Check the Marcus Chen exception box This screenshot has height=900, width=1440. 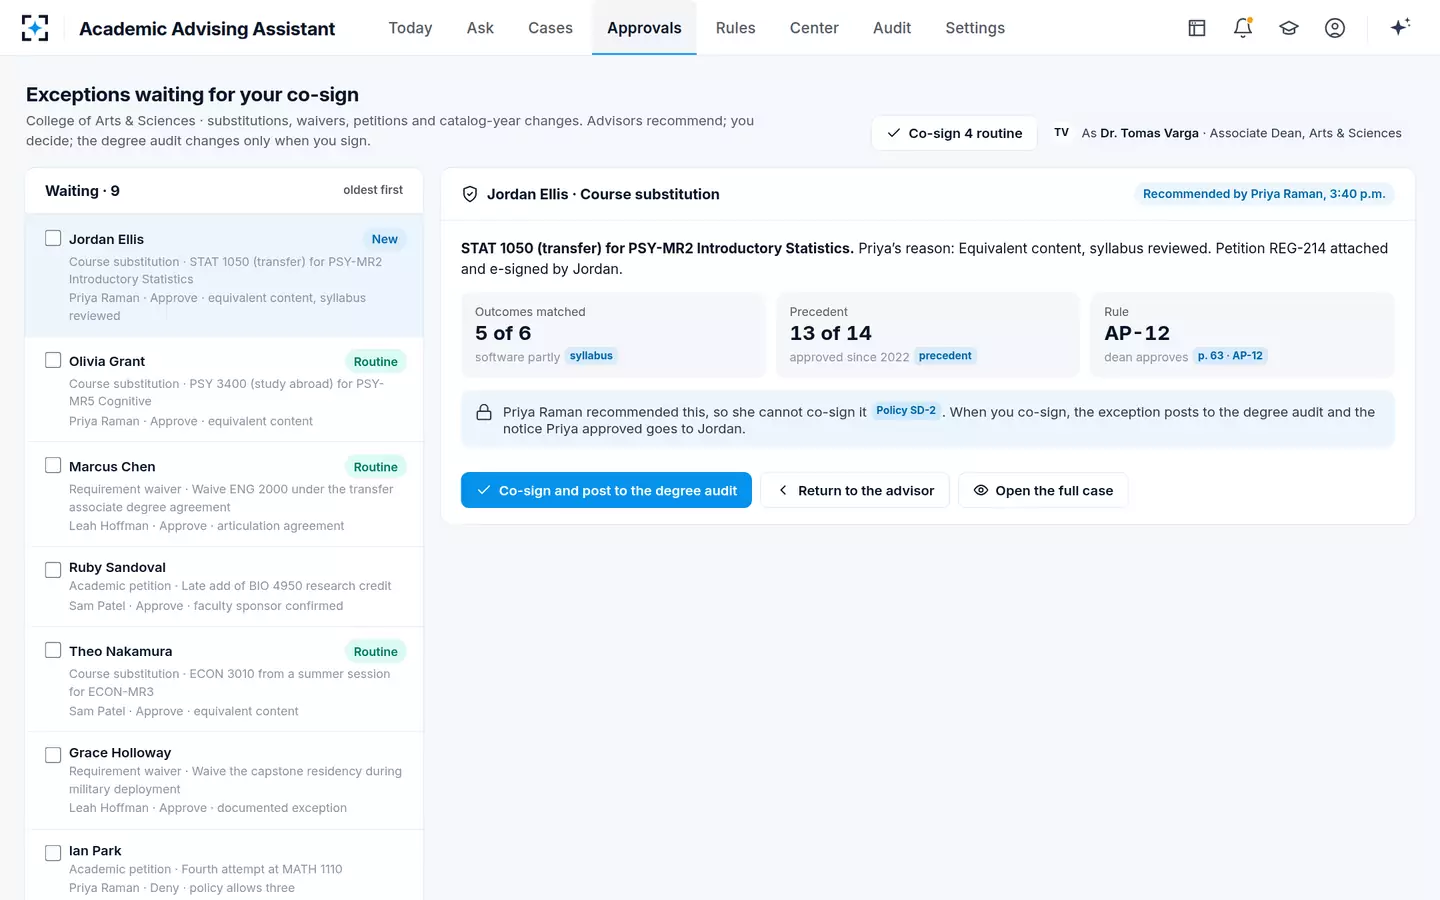point(53,465)
